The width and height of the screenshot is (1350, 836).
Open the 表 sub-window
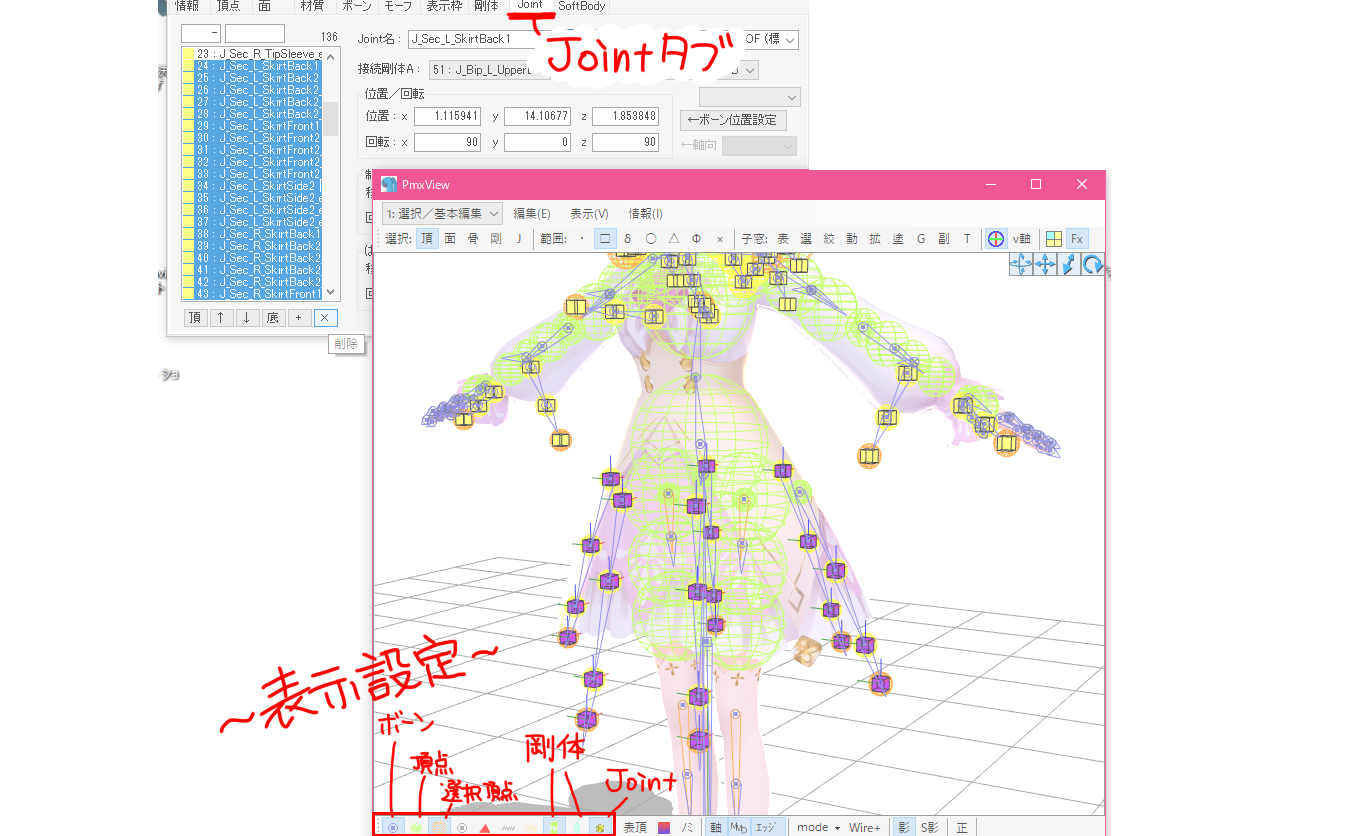(x=783, y=239)
